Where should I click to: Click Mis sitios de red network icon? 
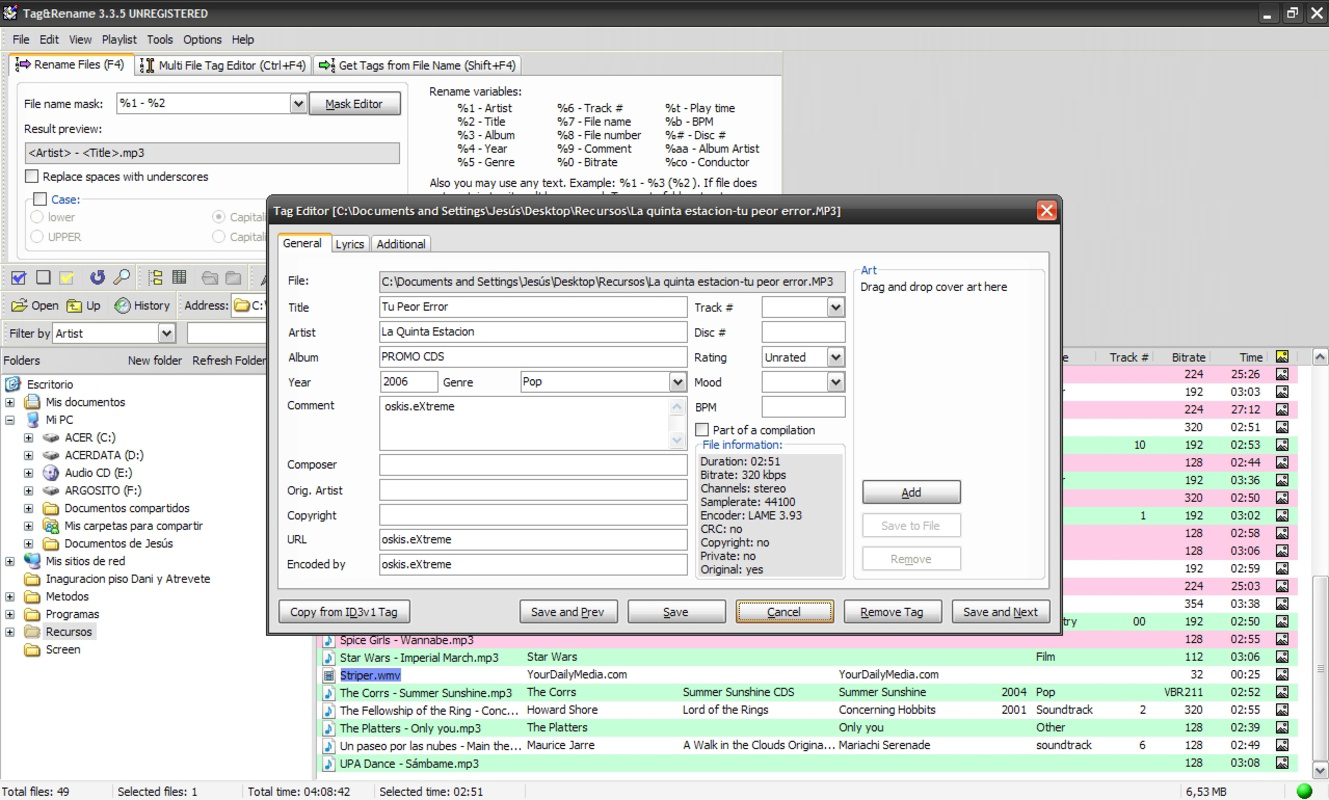click(32, 561)
